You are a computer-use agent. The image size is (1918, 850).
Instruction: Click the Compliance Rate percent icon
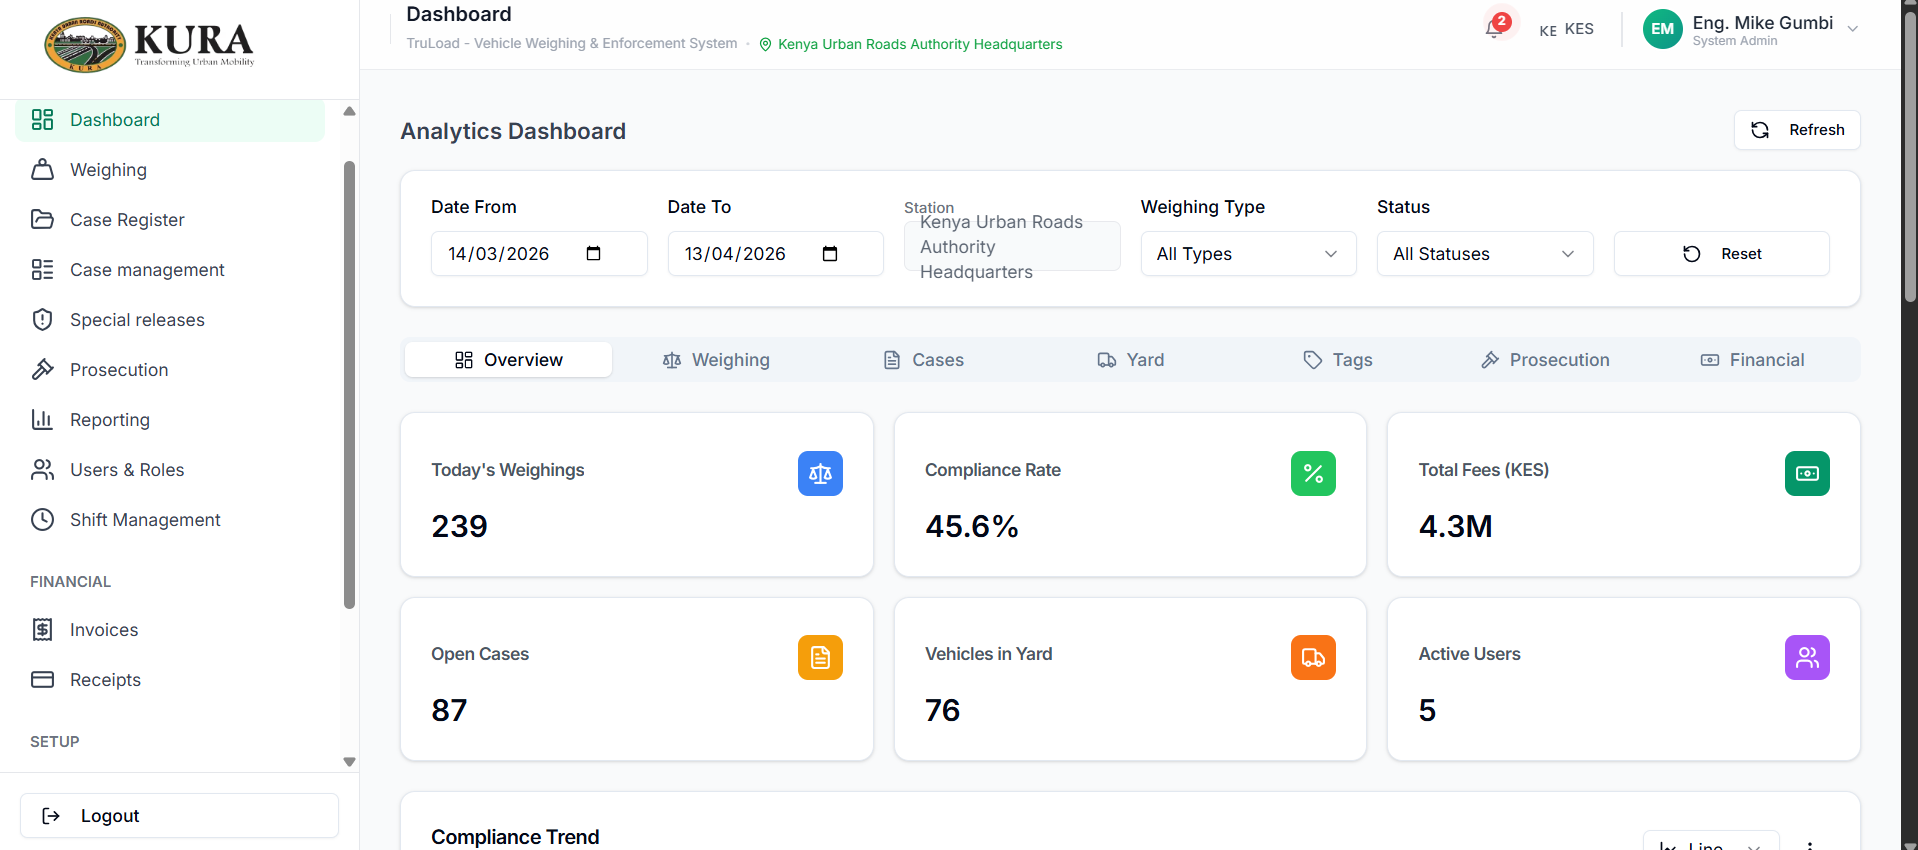point(1313,474)
